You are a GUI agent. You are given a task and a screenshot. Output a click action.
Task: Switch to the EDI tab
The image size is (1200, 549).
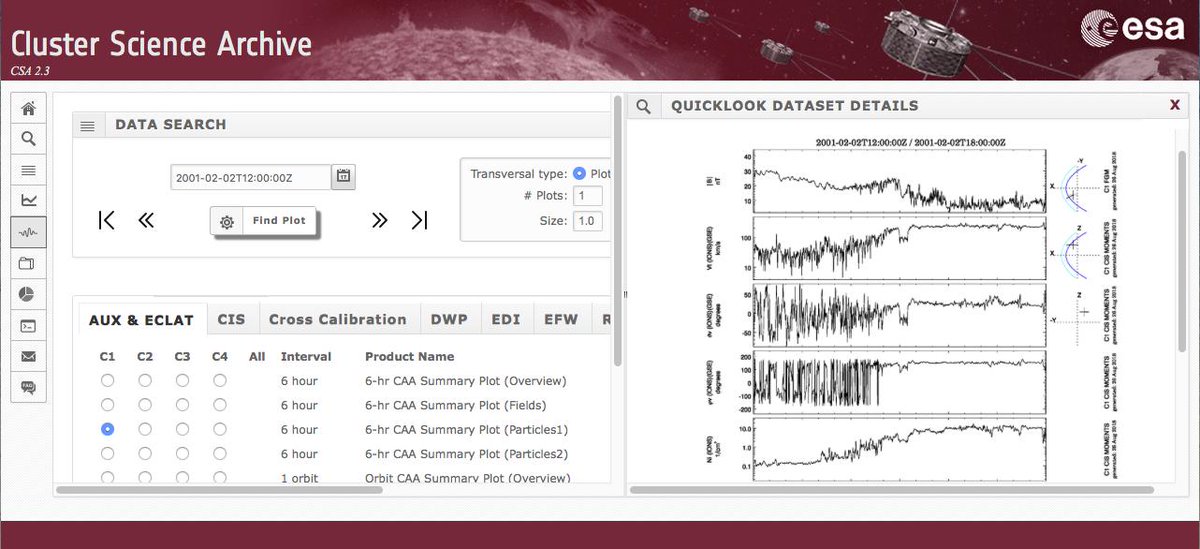[x=506, y=320]
